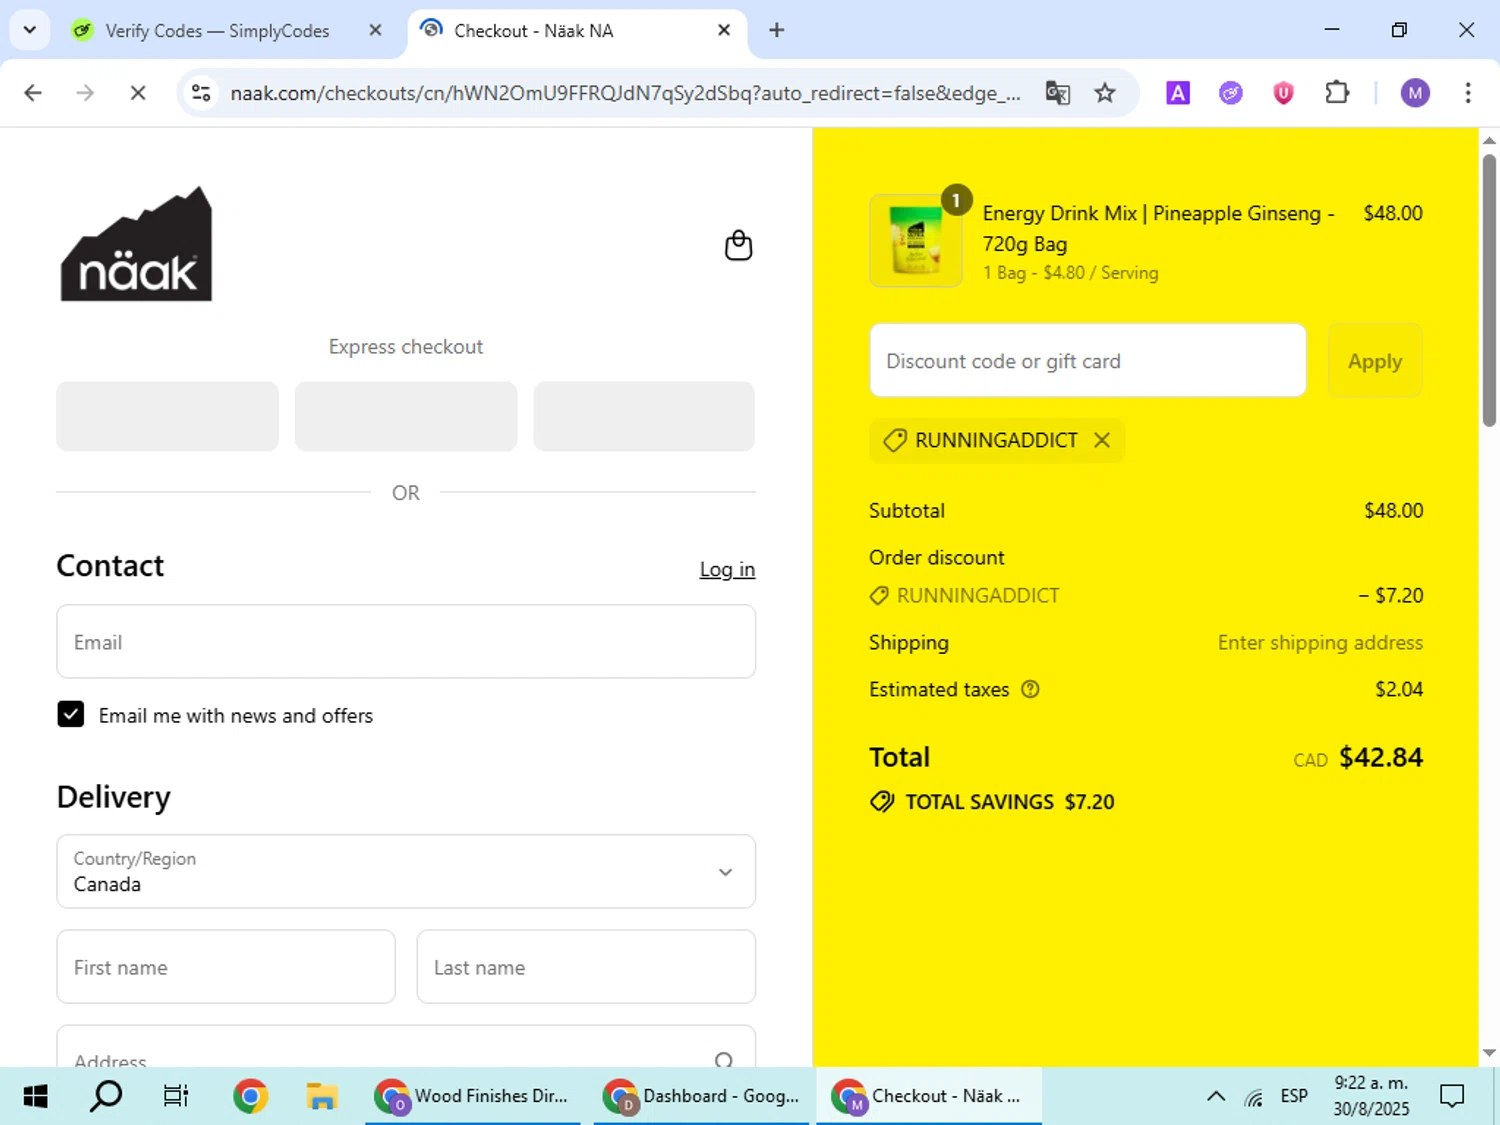1500x1125 pixels.
Task: Open the Chrome profile M avatar
Action: point(1415,93)
